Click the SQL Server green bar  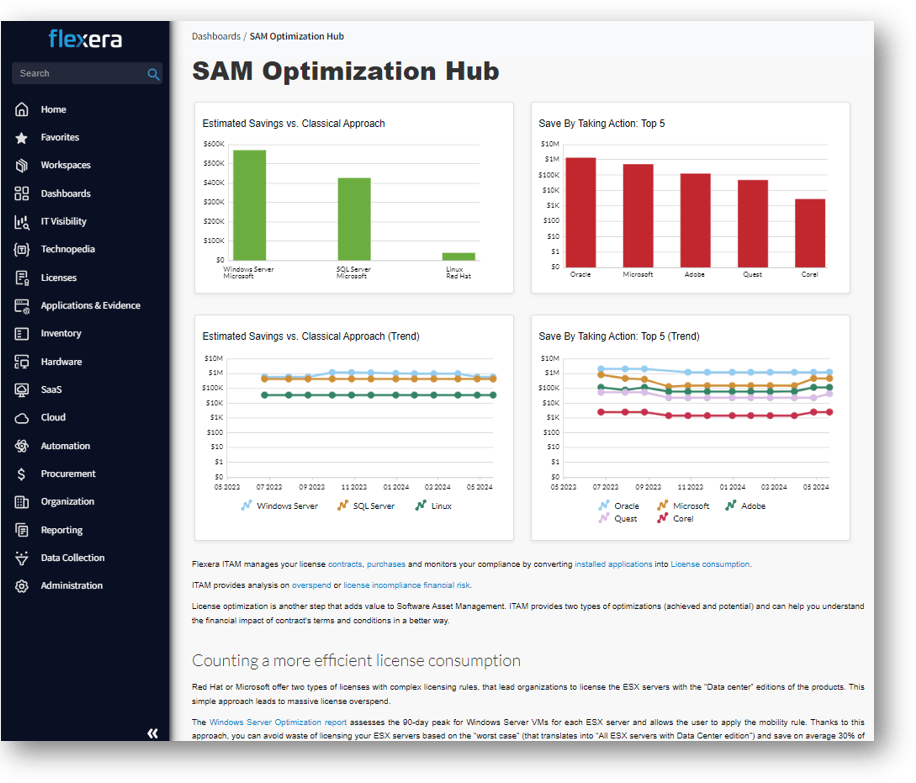click(x=354, y=219)
